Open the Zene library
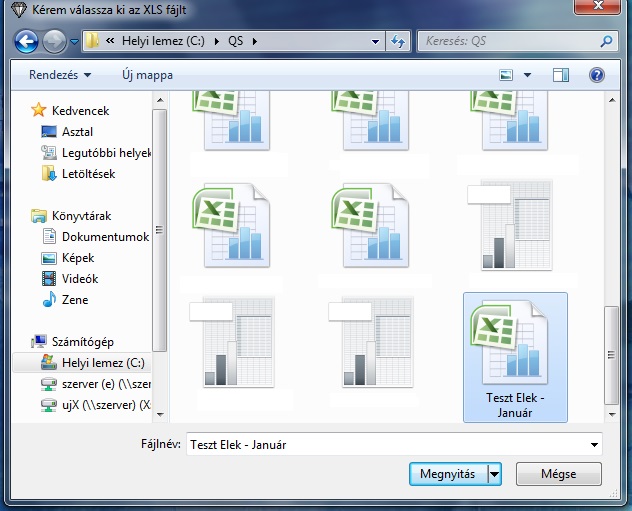The image size is (632, 511). [x=74, y=300]
